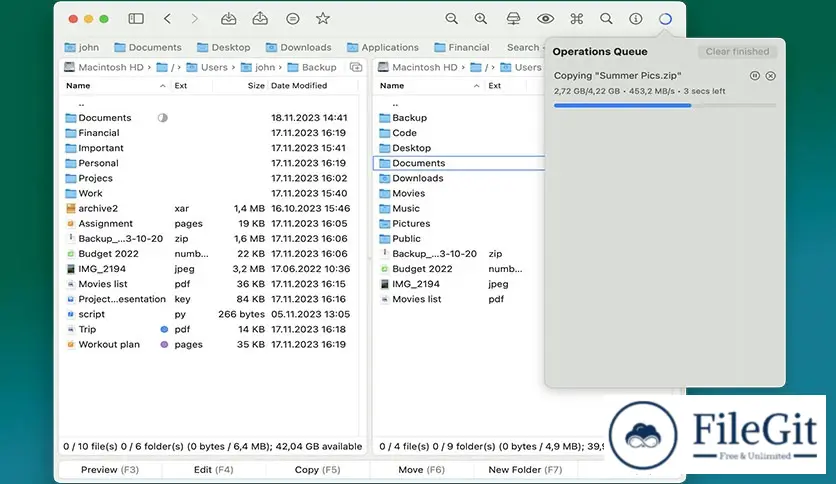The height and width of the screenshot is (484, 836).
Task: Go forward with the right chevron
Action: tap(195, 19)
